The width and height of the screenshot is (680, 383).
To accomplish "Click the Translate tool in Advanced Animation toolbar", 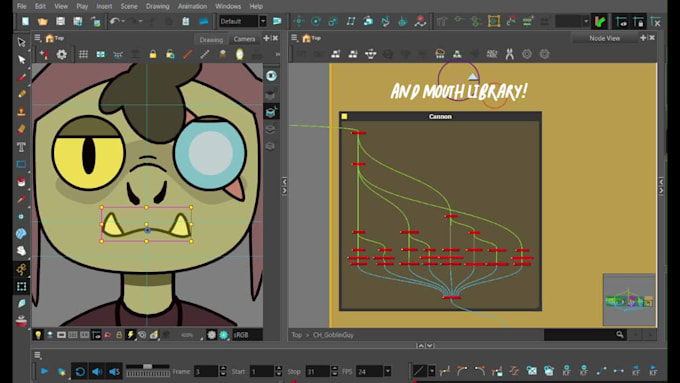I will click(x=299, y=21).
